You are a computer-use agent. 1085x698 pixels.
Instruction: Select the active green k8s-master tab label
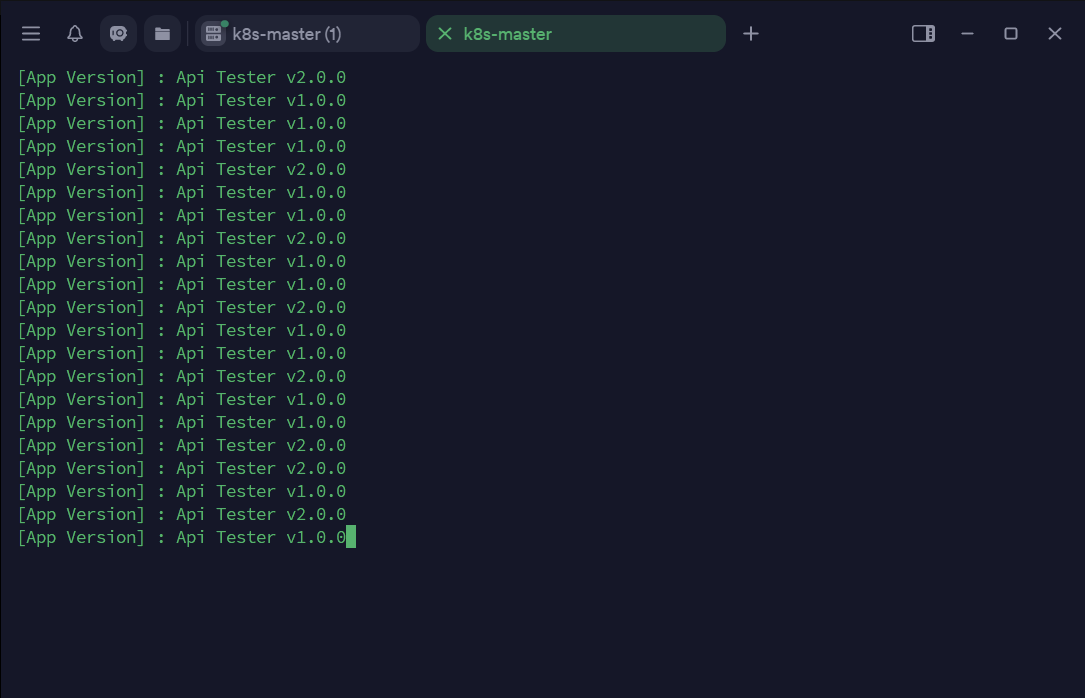pos(508,34)
